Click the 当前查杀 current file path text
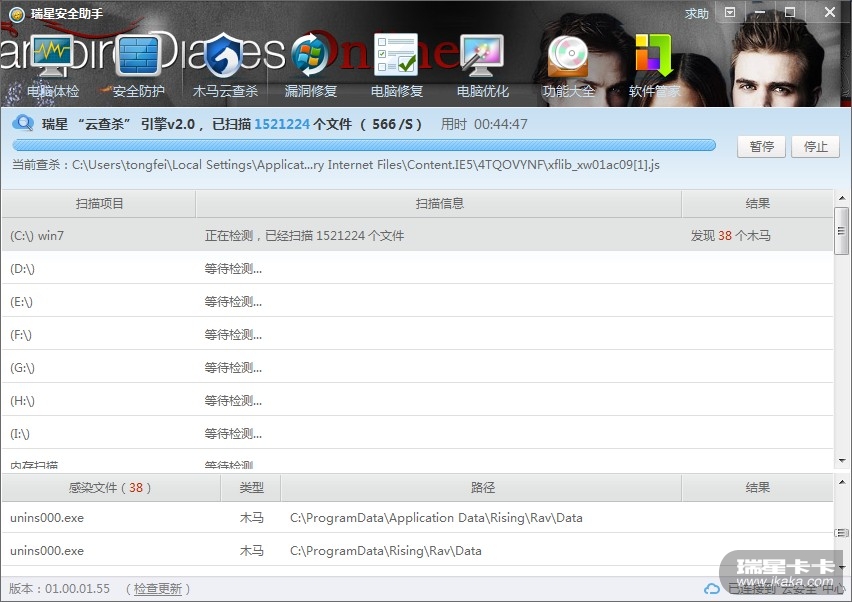Image resolution: width=852 pixels, height=602 pixels. (x=336, y=165)
